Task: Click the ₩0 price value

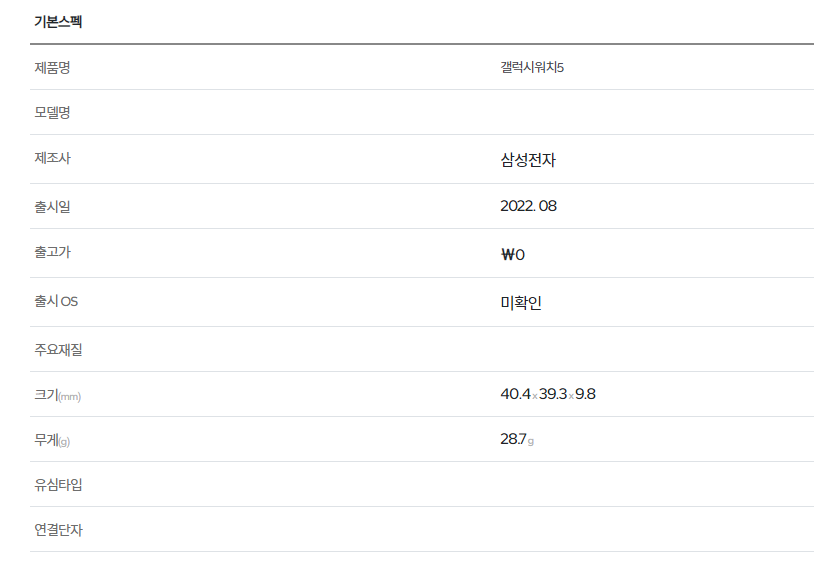Action: click(x=512, y=254)
